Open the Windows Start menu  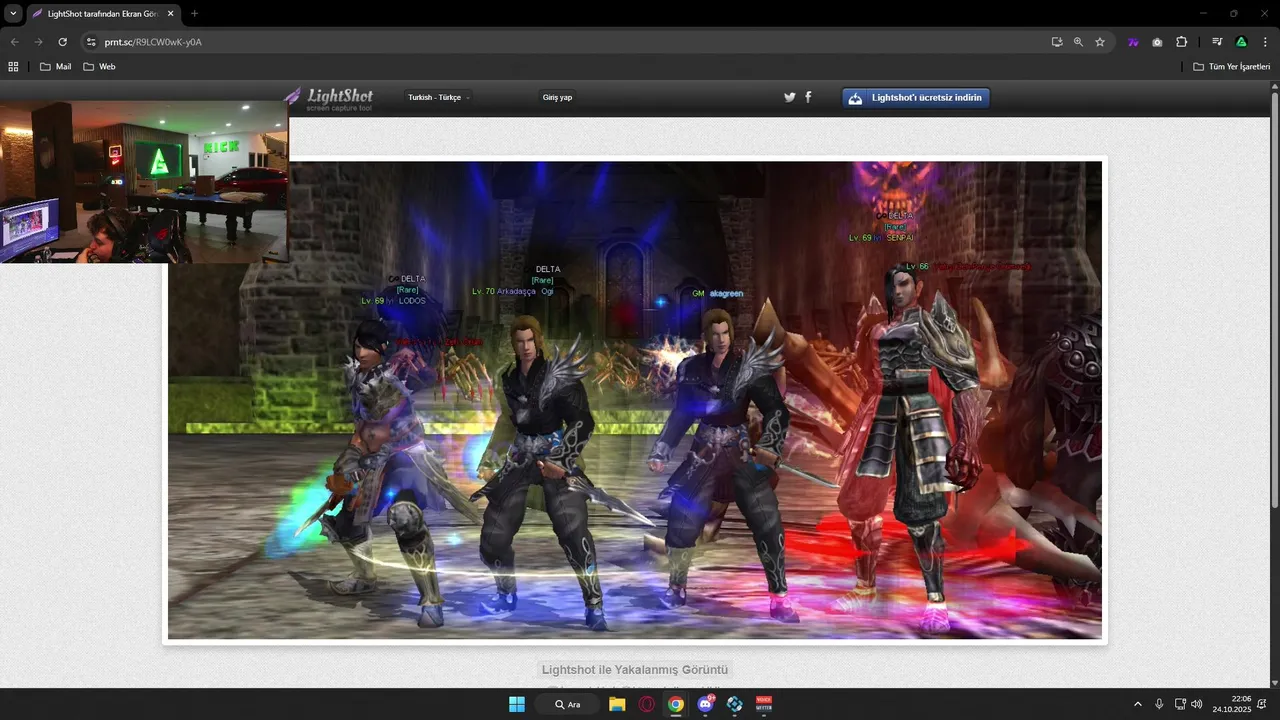pyautogui.click(x=517, y=704)
